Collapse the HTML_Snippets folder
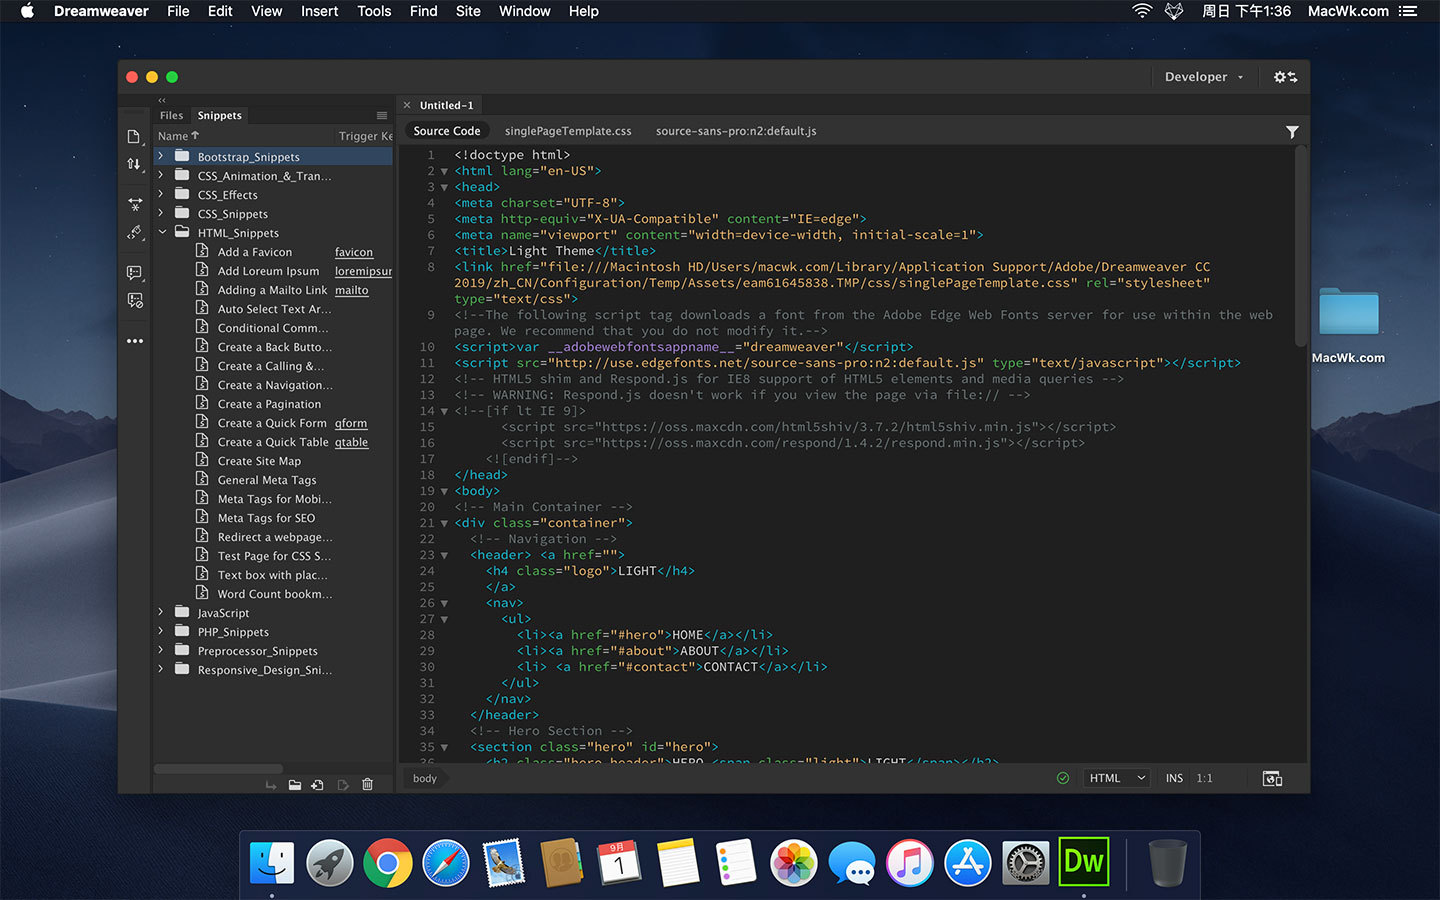The image size is (1440, 900). pos(161,233)
